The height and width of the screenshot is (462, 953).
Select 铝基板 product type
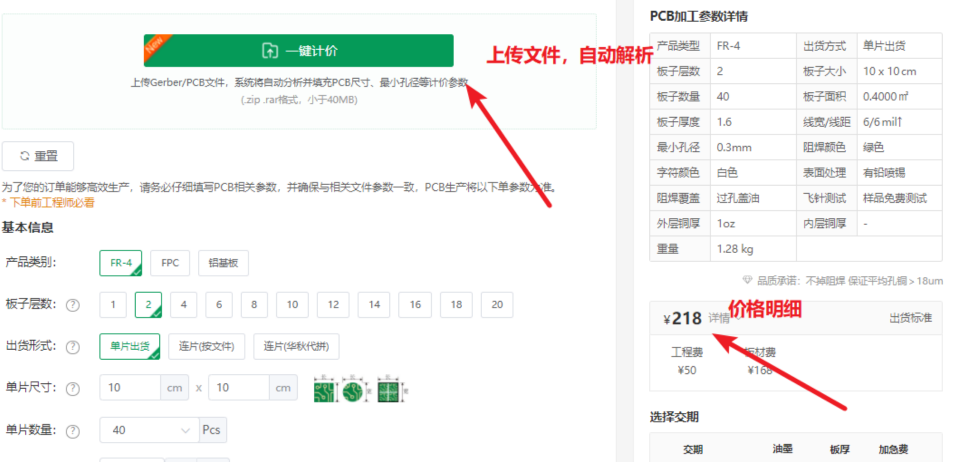pyautogui.click(x=223, y=263)
